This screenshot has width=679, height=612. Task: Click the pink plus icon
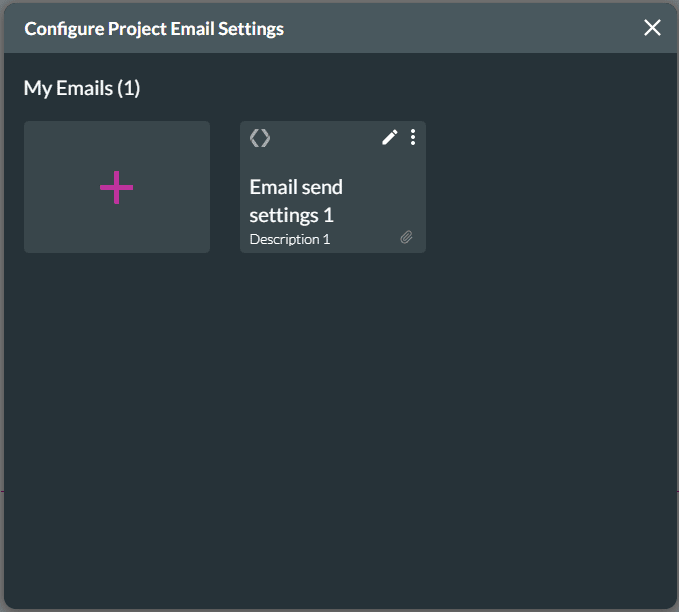click(x=117, y=187)
